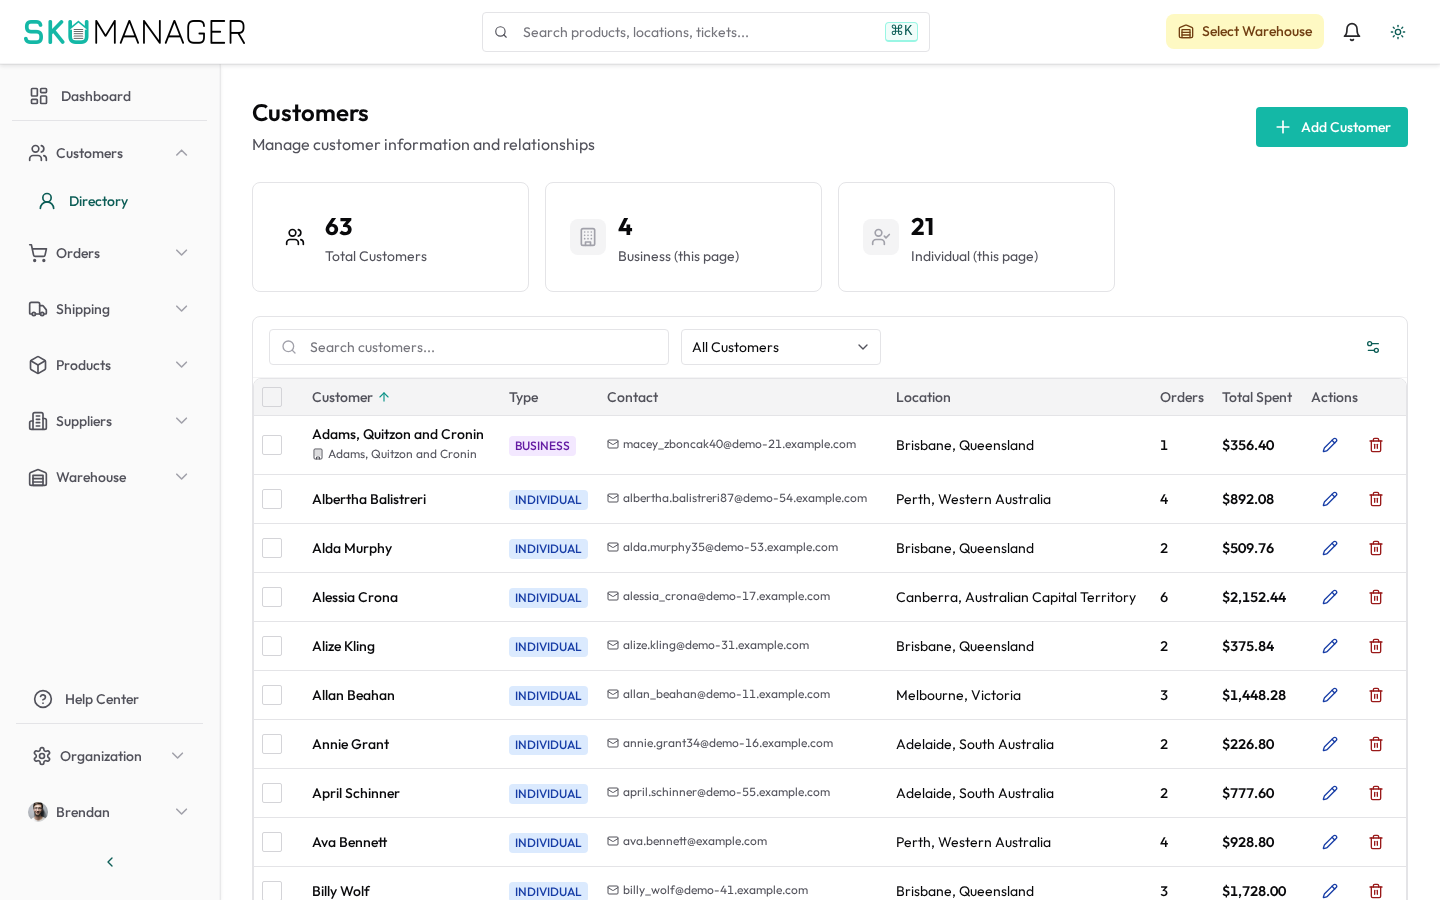The width and height of the screenshot is (1440, 900).
Task: Open Alessia Crona customer name
Action: pos(355,597)
